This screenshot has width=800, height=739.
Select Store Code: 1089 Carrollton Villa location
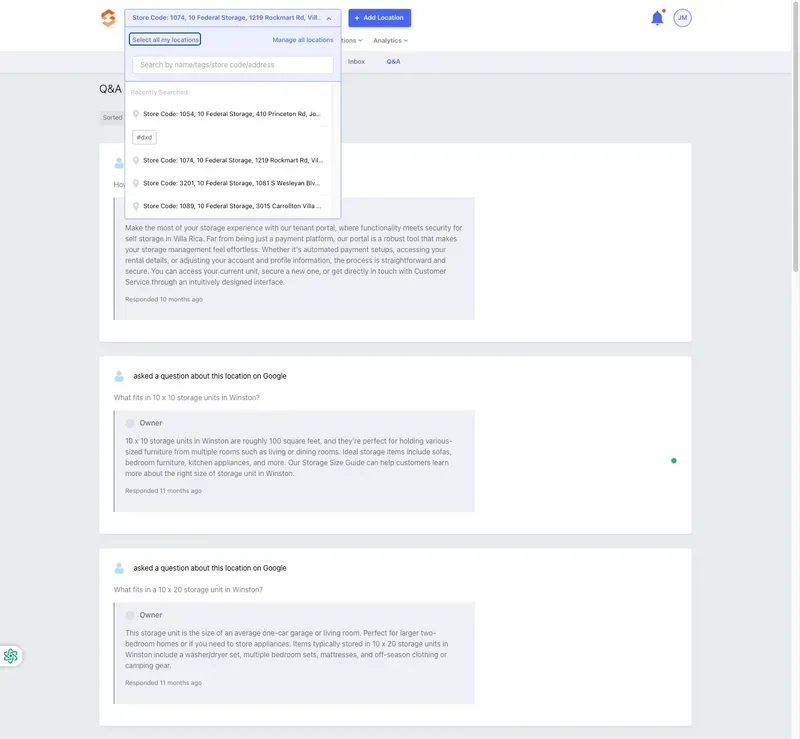(x=228, y=206)
